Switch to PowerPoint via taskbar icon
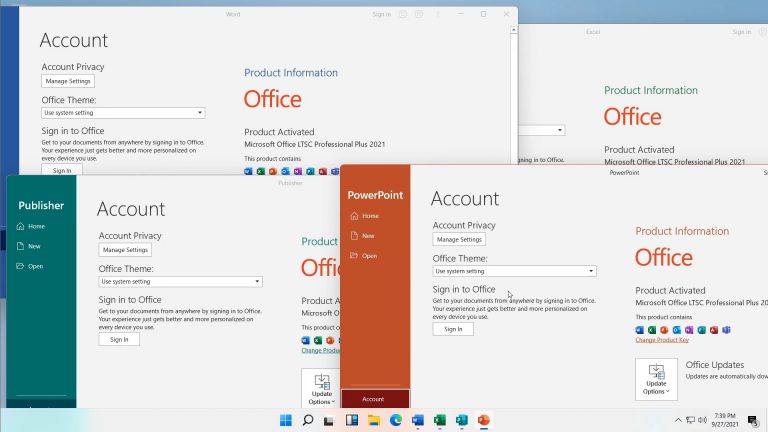The height and width of the screenshot is (432, 768). pyautogui.click(x=484, y=420)
